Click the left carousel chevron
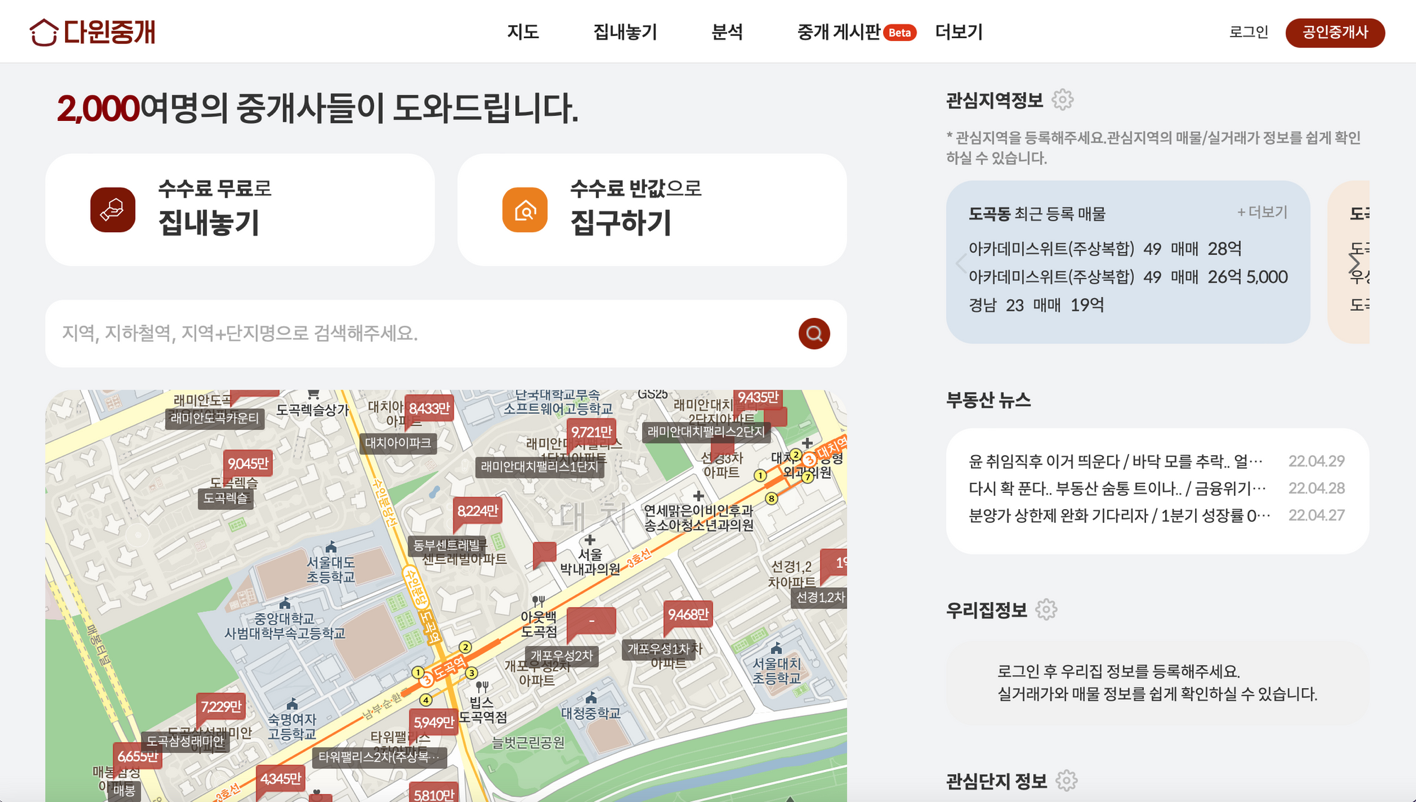The width and height of the screenshot is (1418, 802). tap(961, 262)
